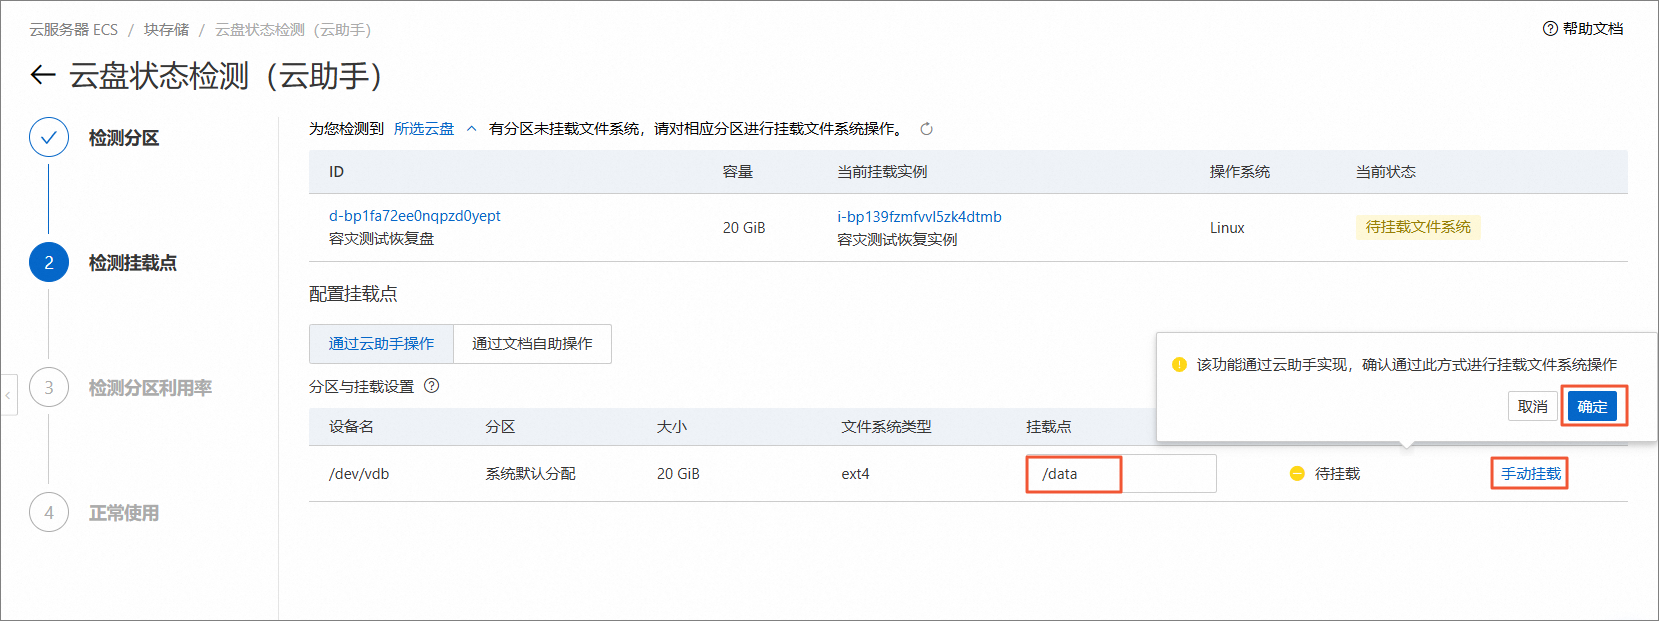1659x621 pixels.
Task: Switch to 通过文档自助操作 tab
Action: 532,344
